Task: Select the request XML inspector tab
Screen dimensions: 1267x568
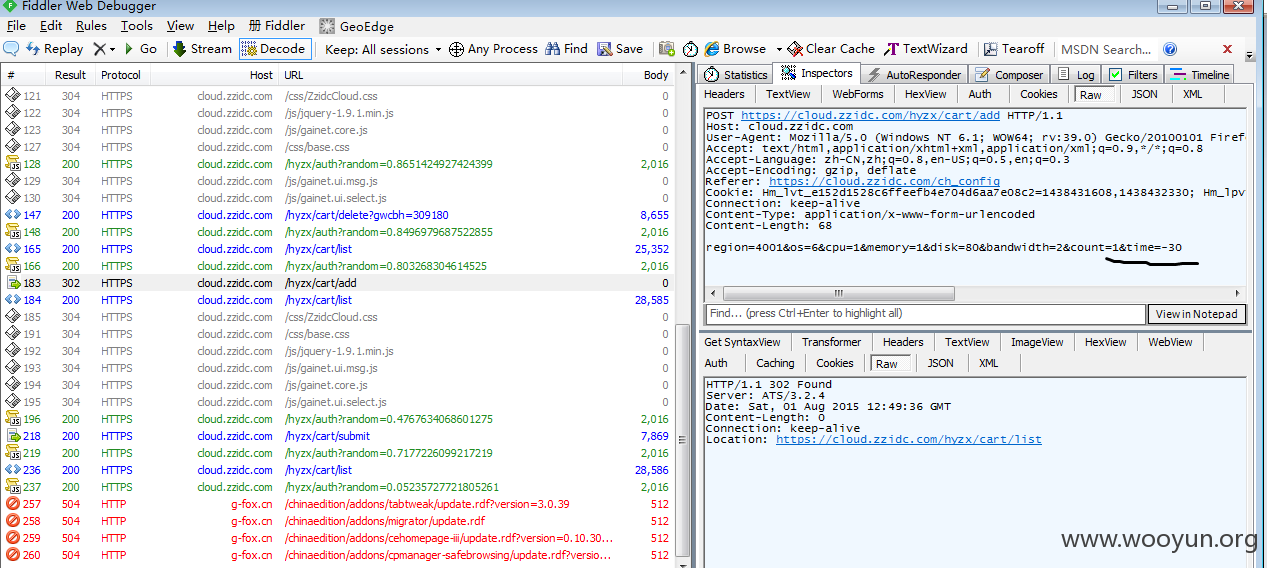Action: coord(1193,94)
